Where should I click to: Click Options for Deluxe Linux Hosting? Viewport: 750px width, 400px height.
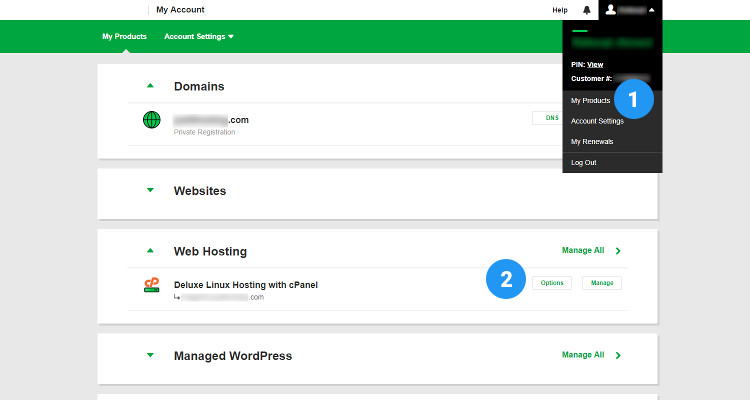[551, 283]
